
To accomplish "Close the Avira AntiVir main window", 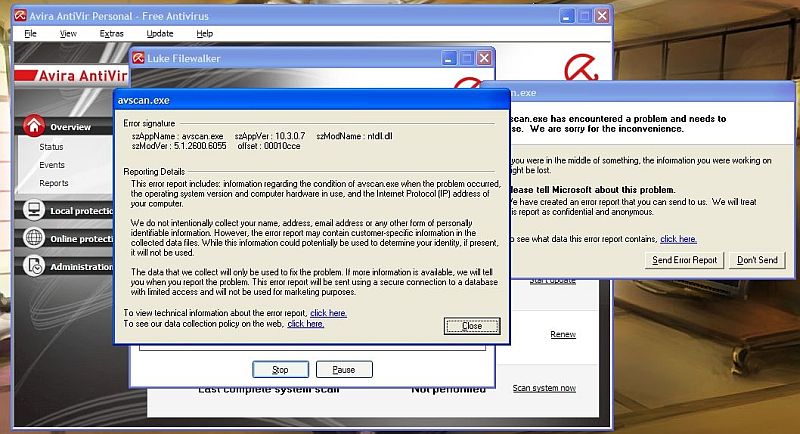I will [602, 16].
